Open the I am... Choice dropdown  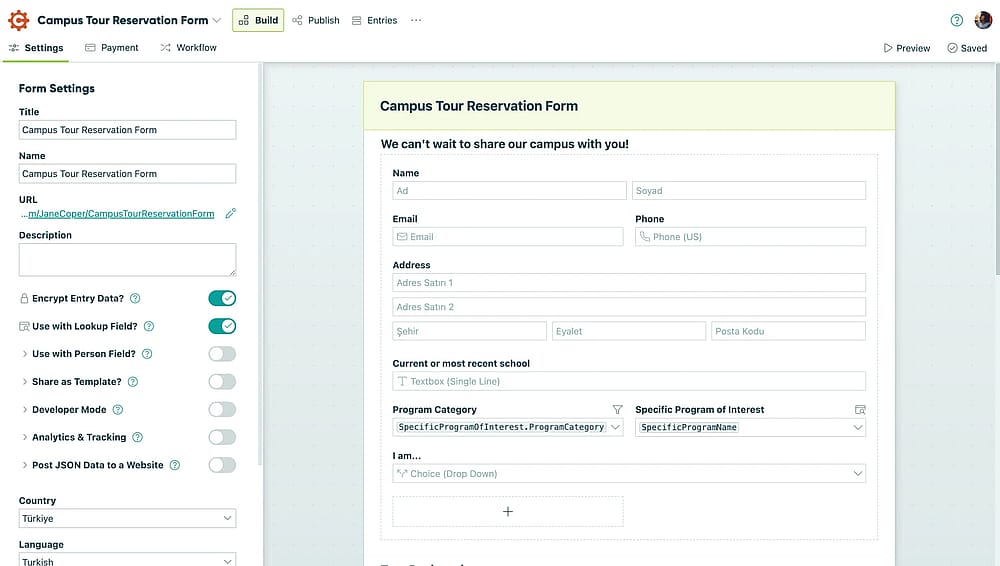tap(629, 473)
